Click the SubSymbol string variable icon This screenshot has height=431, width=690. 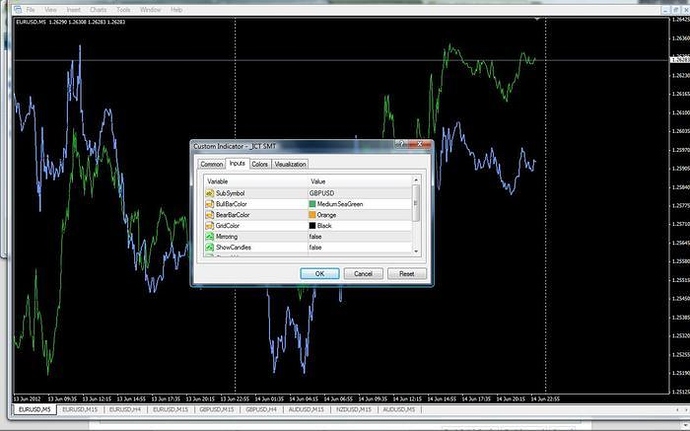click(x=209, y=193)
